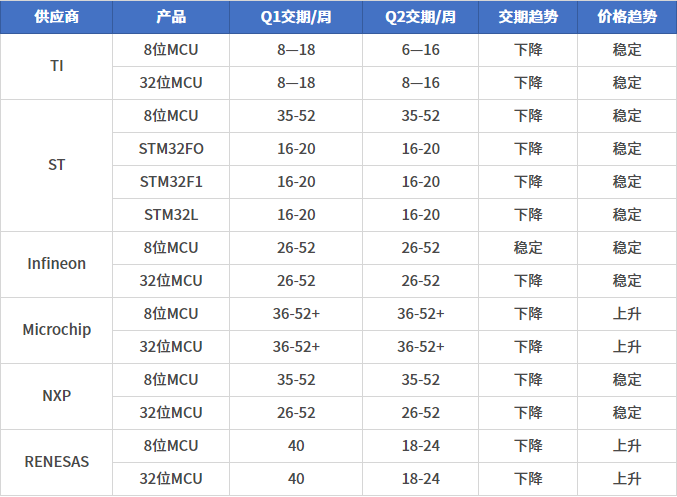
Task: Select the 产品 column header
Action: click(171, 17)
